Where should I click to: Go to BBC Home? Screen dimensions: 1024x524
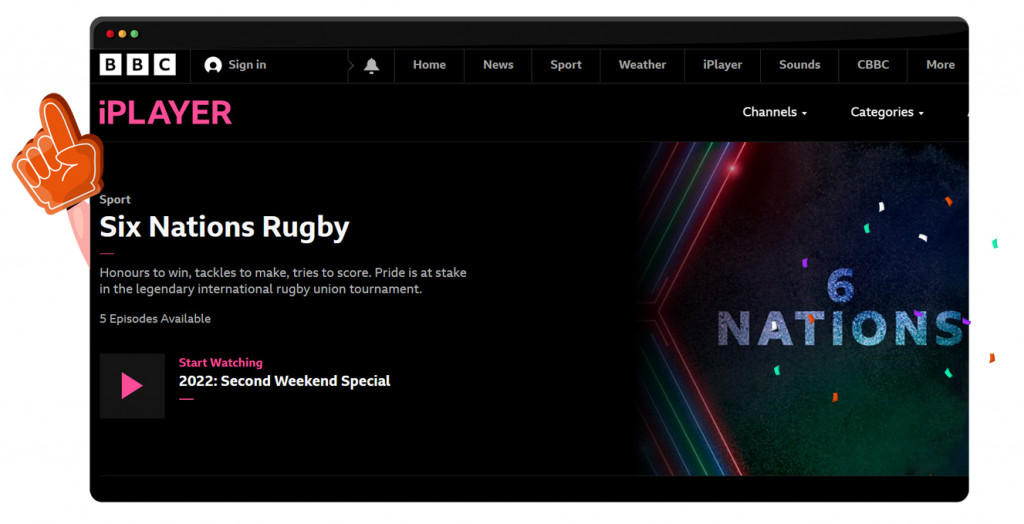[x=429, y=65]
